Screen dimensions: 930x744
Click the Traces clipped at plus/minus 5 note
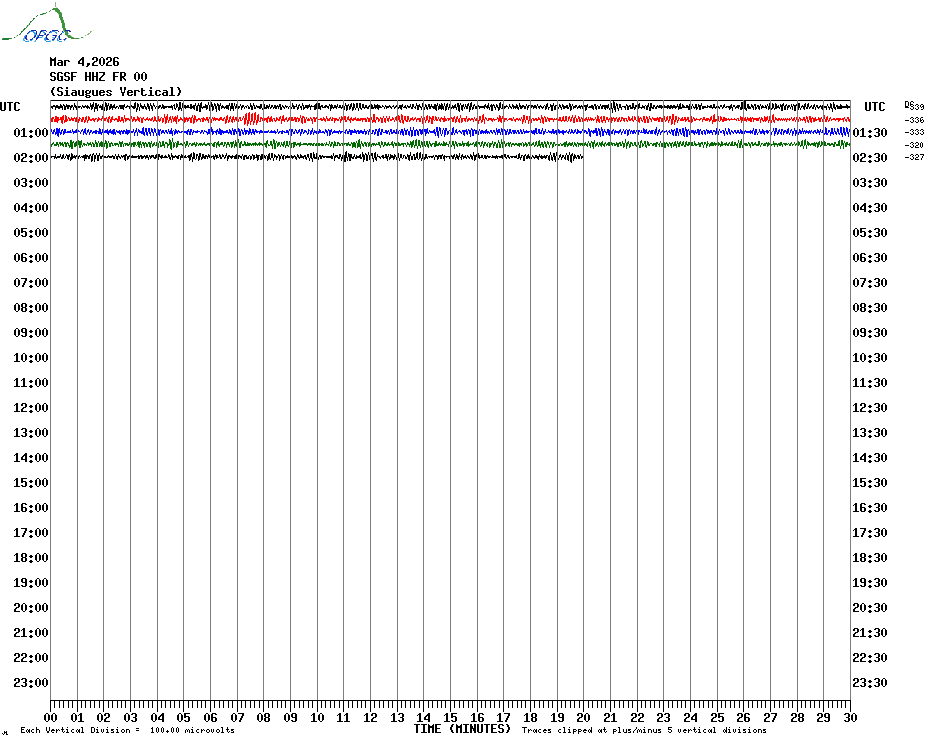644,730
